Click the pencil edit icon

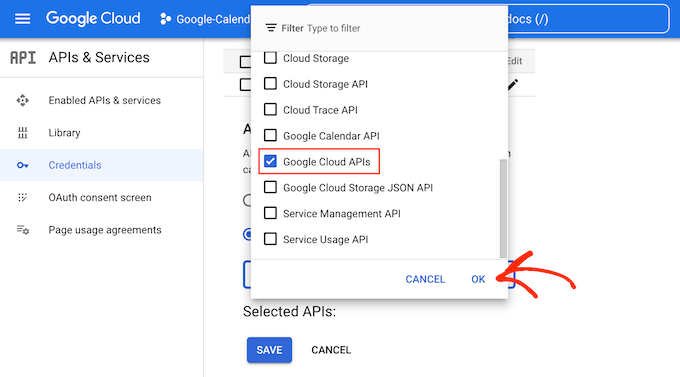point(513,85)
